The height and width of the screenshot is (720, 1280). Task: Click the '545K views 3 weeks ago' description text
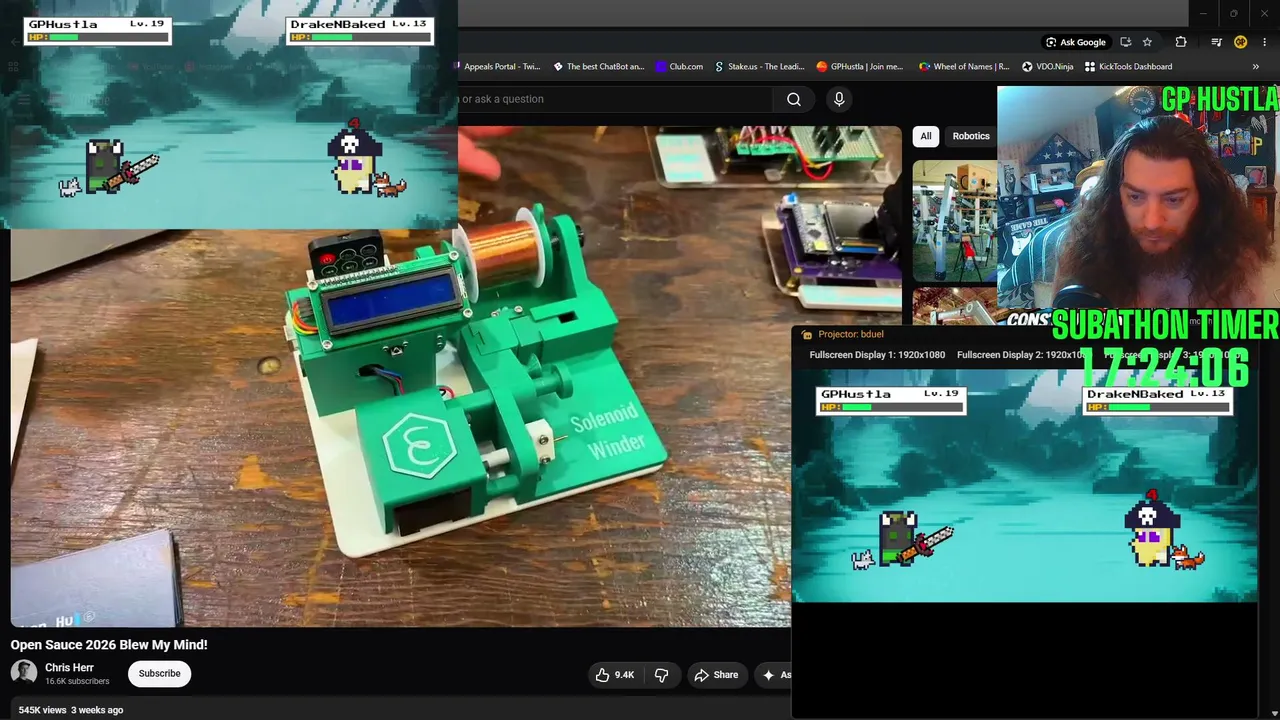pos(71,710)
